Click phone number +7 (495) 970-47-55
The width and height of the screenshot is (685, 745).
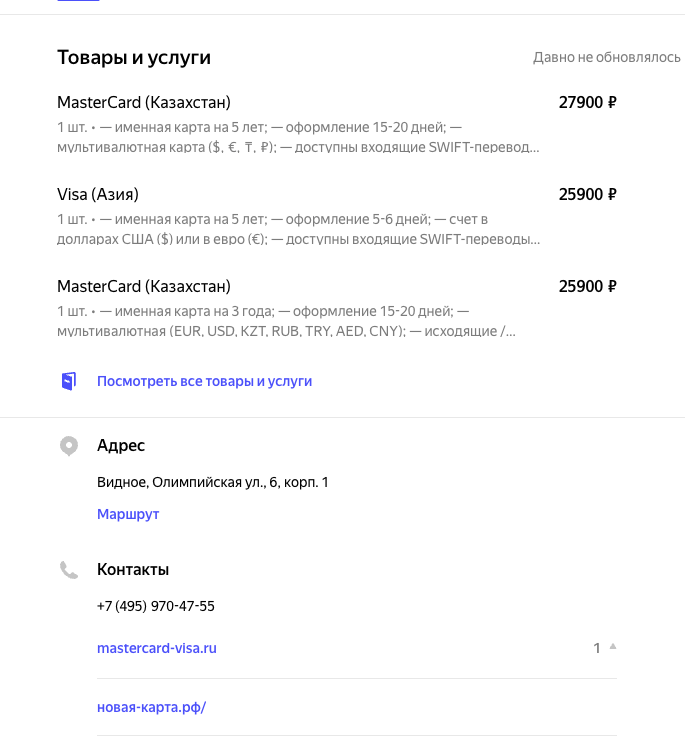tap(156, 606)
